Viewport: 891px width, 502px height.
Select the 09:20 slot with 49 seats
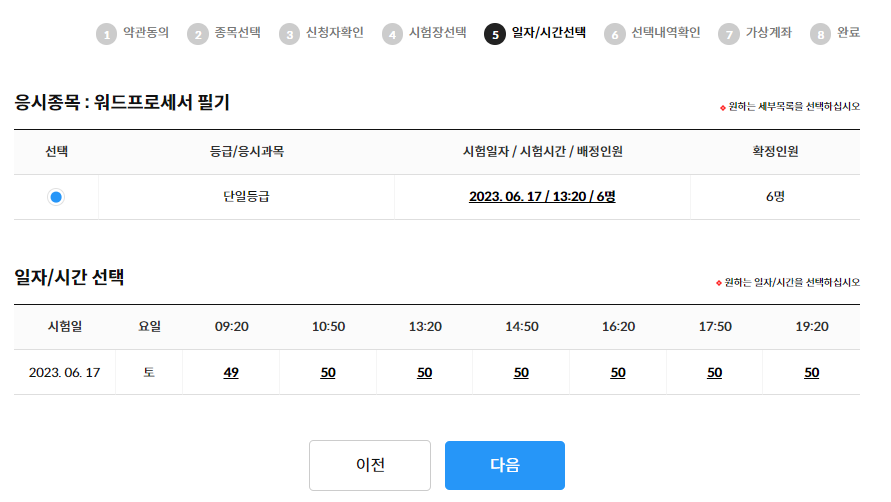[231, 372]
